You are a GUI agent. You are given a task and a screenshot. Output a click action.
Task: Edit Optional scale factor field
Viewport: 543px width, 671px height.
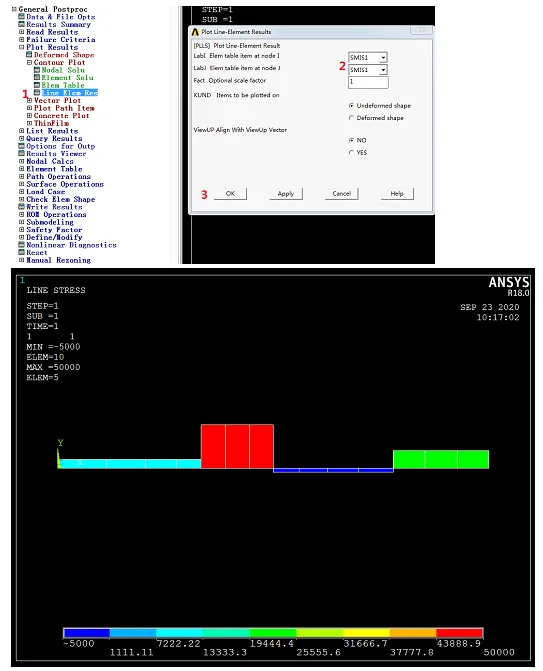click(x=368, y=82)
